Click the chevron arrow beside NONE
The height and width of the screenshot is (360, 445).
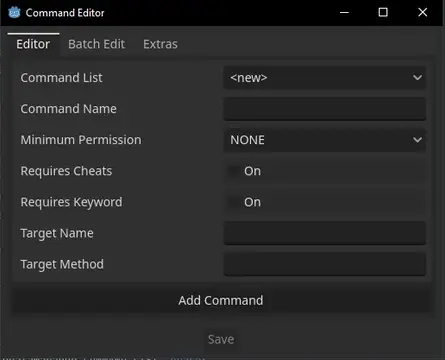coord(417,140)
